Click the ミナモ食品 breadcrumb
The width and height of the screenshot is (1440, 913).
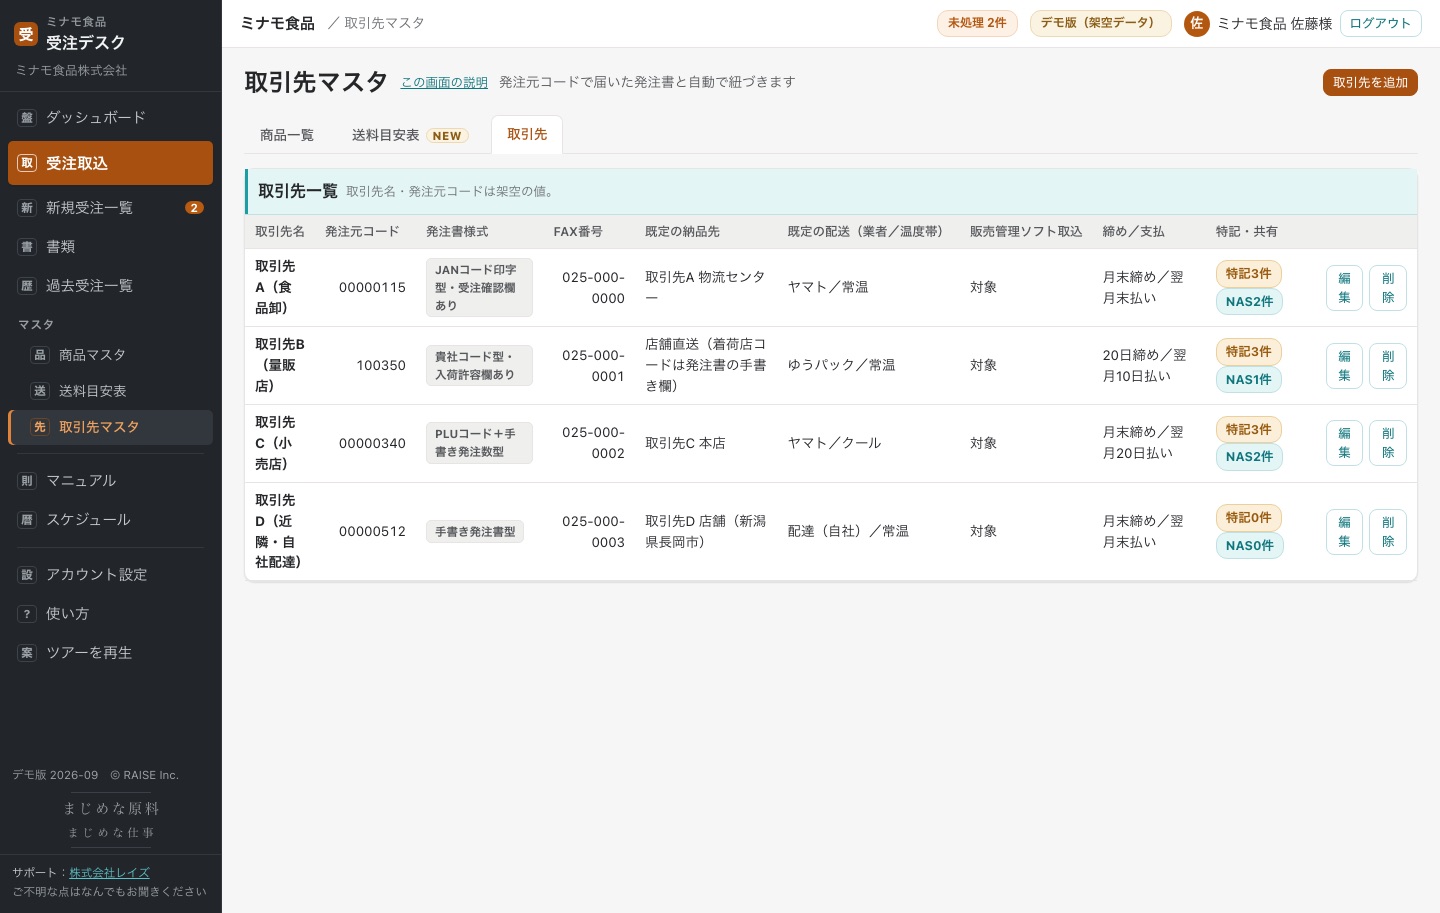tap(277, 23)
